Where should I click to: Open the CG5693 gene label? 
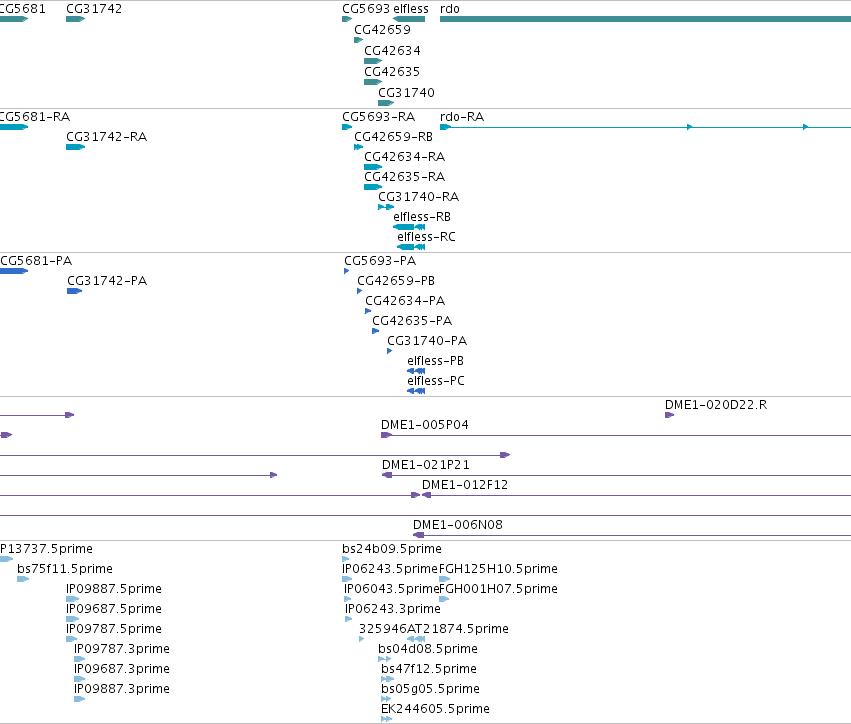pos(366,9)
